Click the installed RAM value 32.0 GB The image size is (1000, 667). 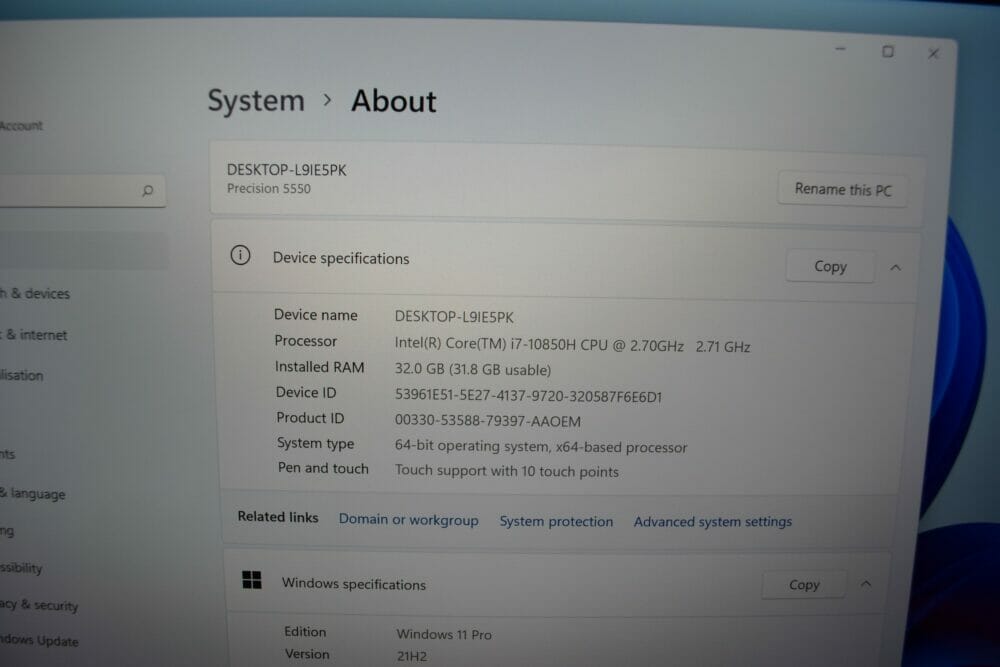point(473,370)
